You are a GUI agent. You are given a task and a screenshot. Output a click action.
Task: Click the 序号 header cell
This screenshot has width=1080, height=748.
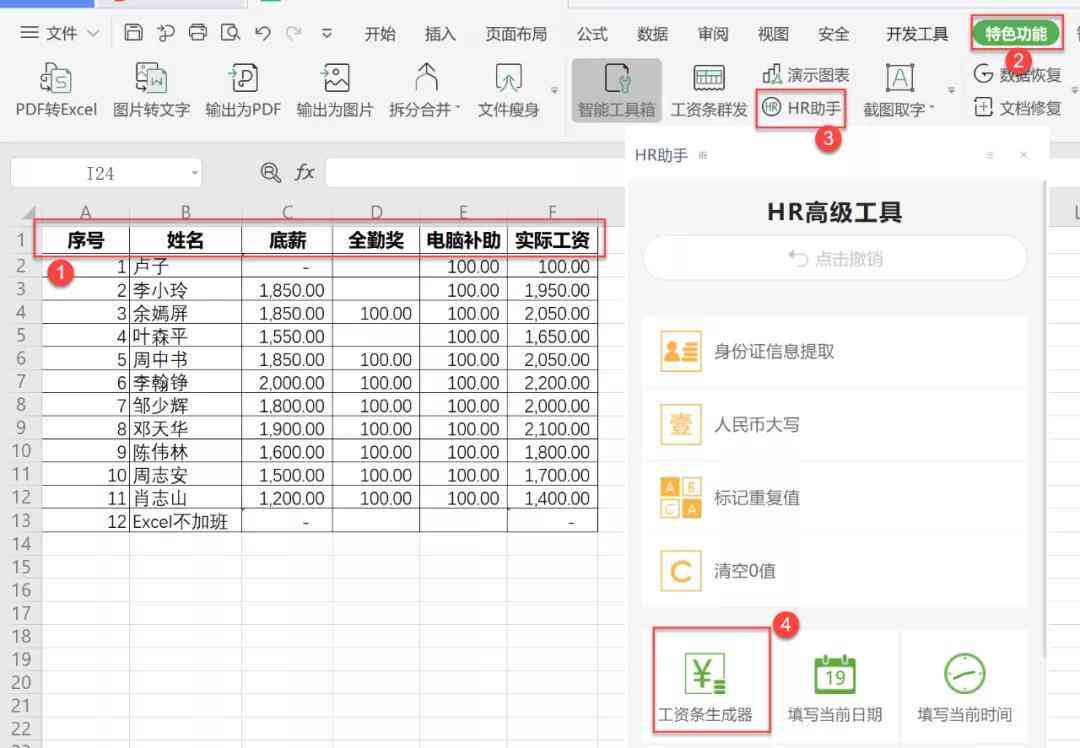pyautogui.click(x=85, y=240)
